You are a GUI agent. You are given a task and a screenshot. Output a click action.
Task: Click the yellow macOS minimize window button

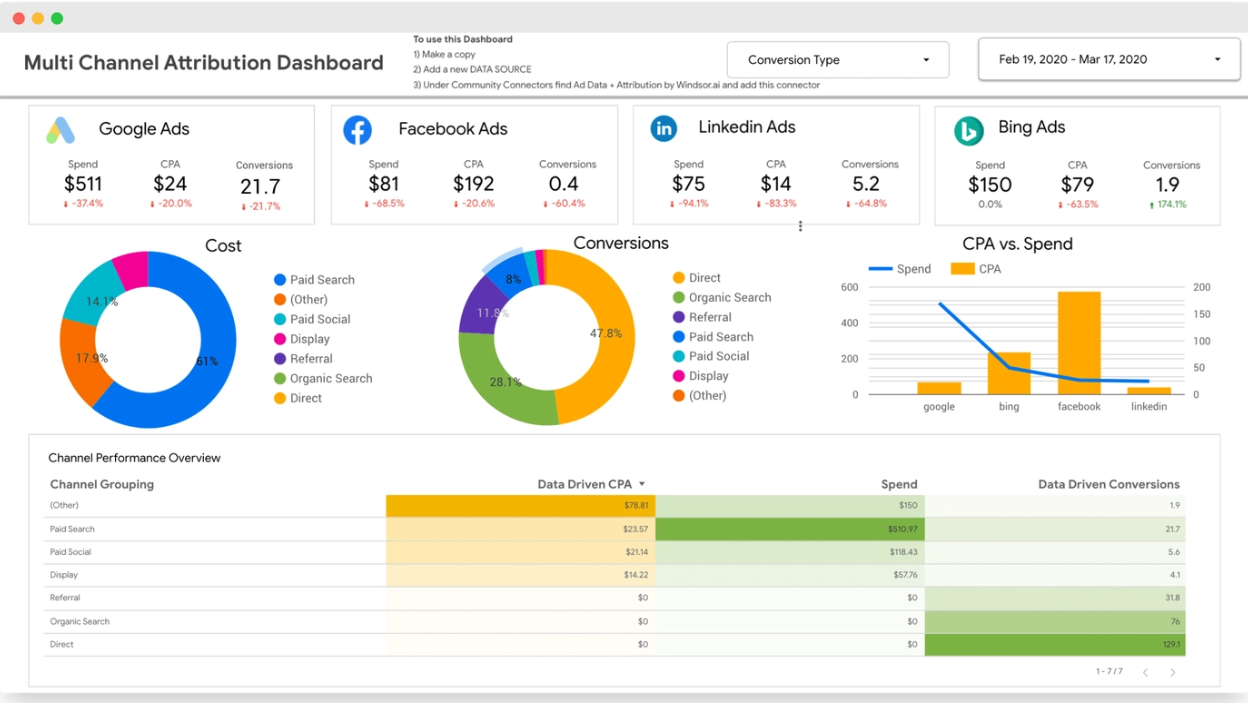(38, 18)
